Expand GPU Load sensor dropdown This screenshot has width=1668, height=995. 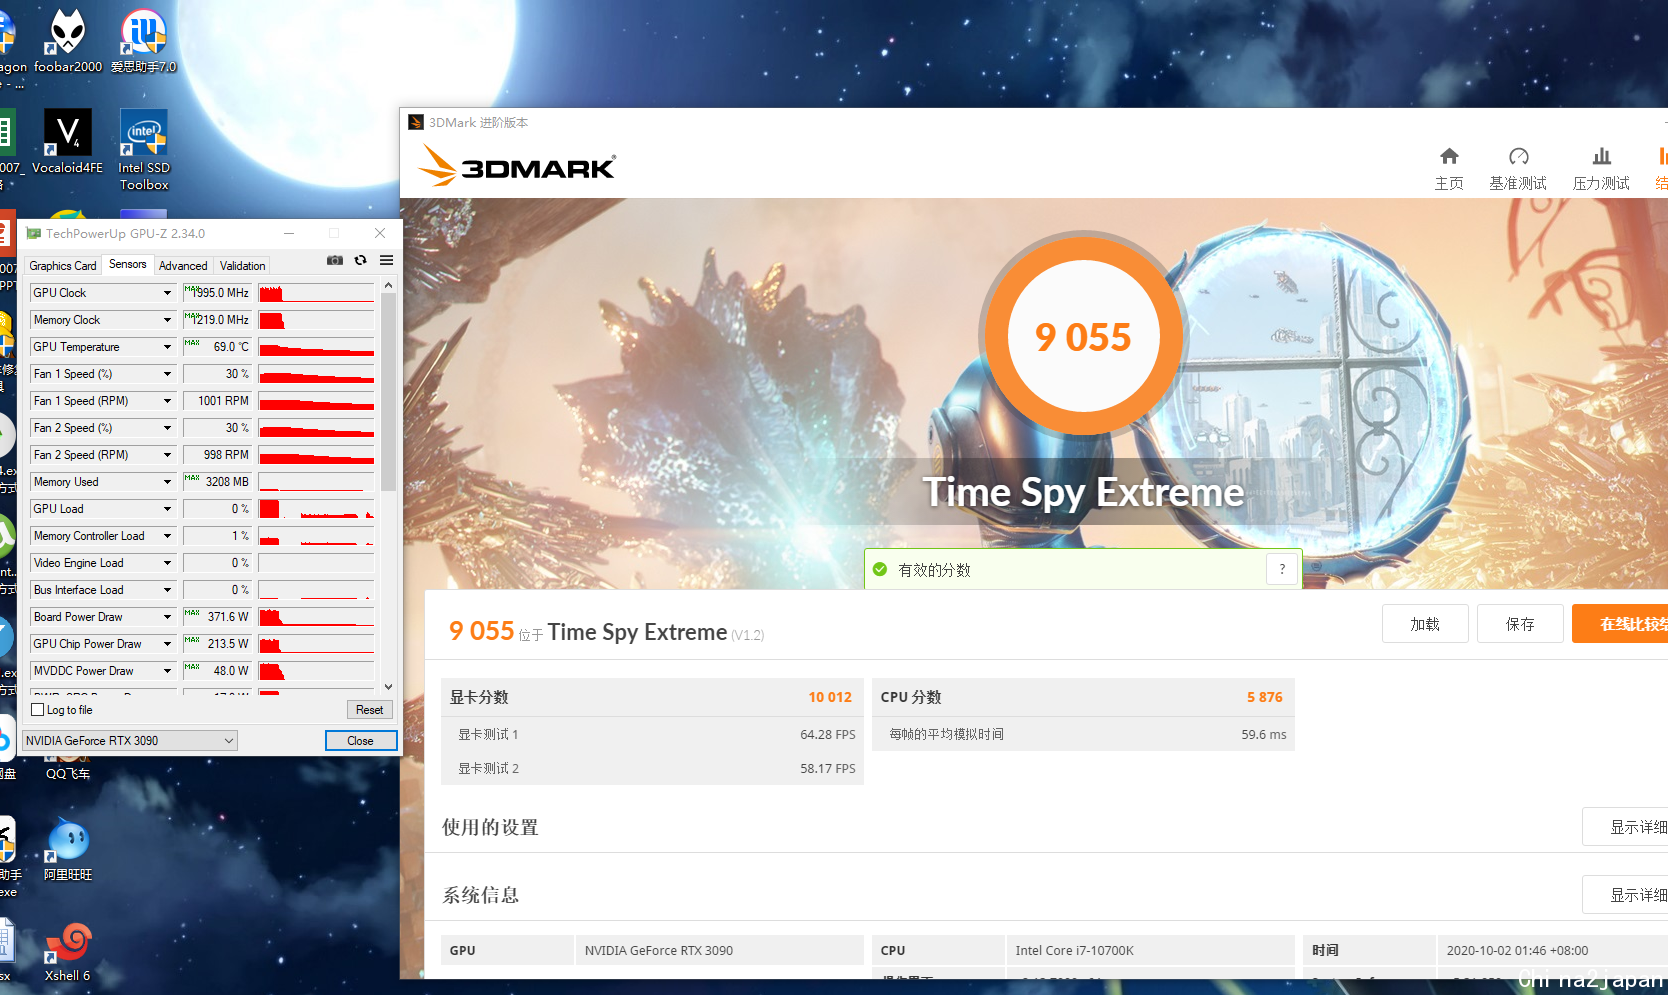(x=167, y=509)
